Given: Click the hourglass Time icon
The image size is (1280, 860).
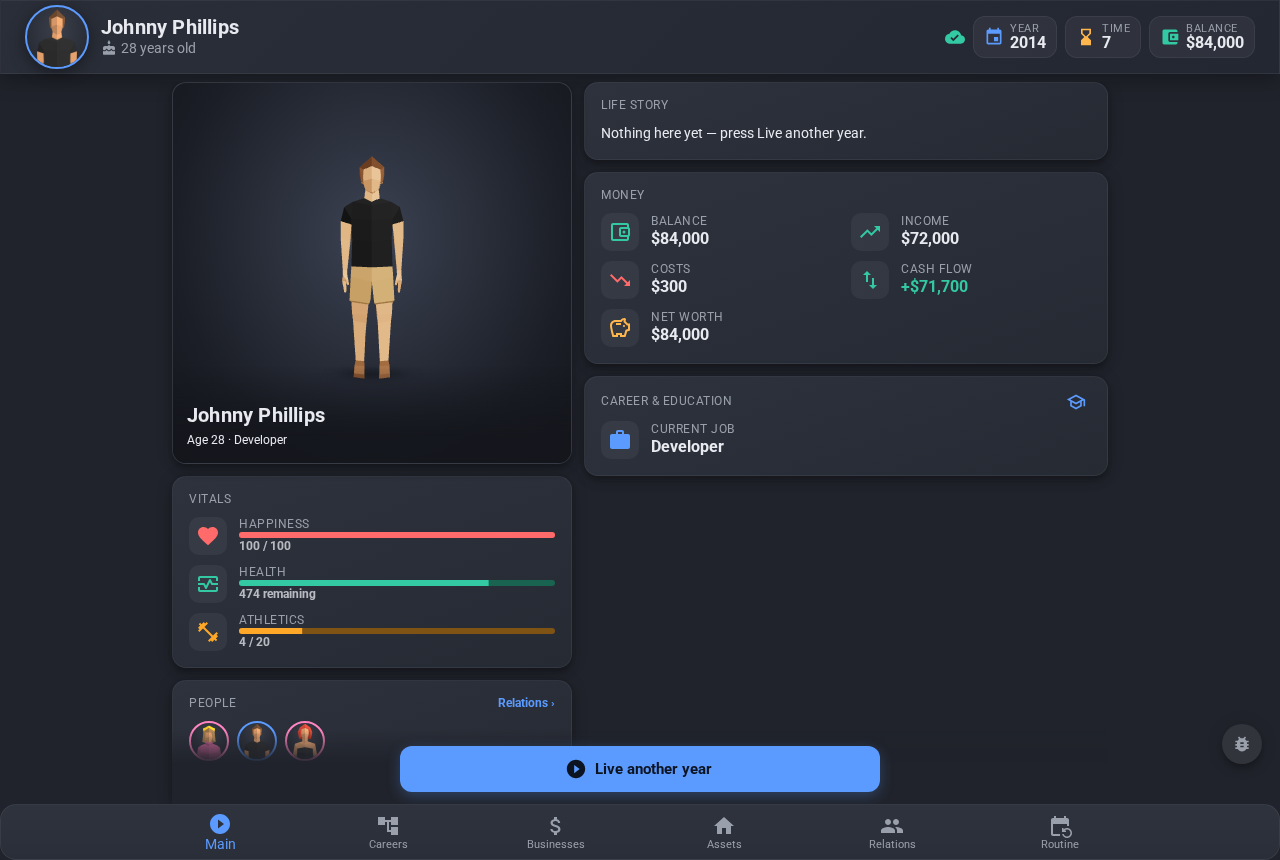Looking at the screenshot, I should 1086,37.
